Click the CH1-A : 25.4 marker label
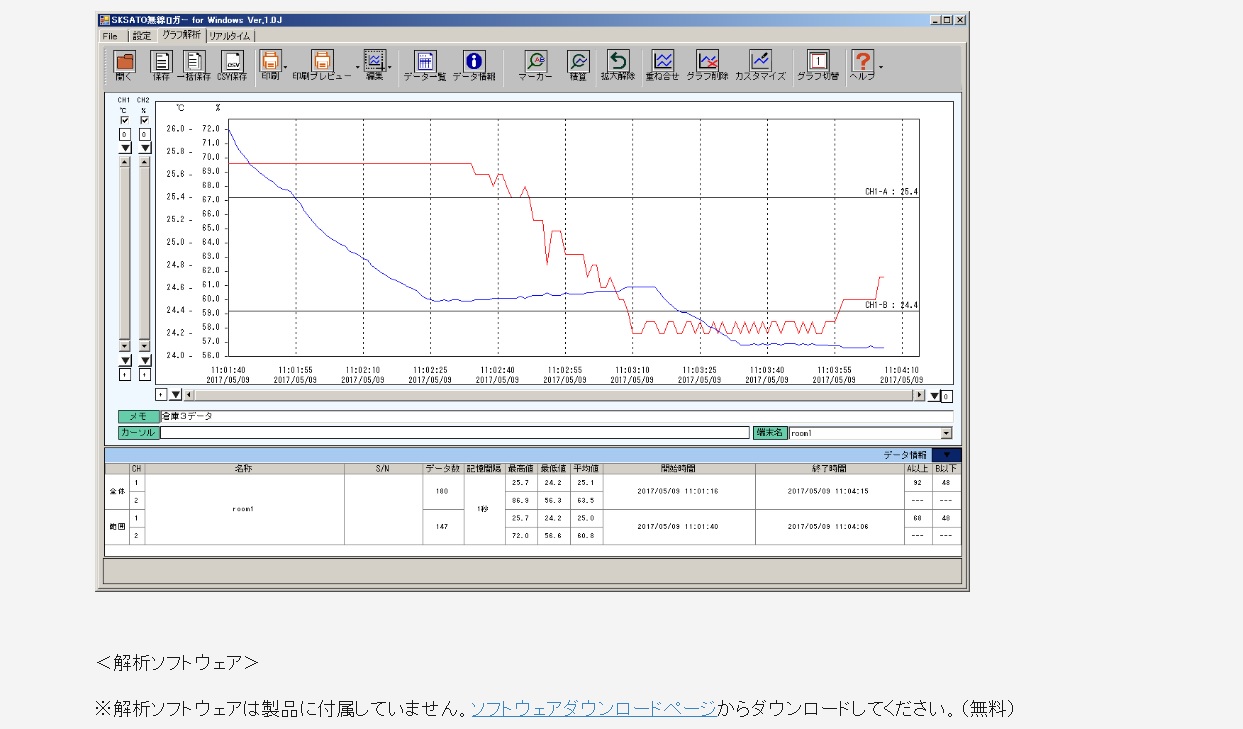1243x729 pixels. 892,191
